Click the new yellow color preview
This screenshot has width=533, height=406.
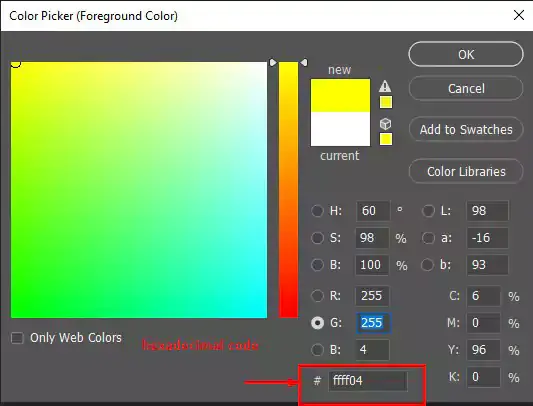point(340,96)
